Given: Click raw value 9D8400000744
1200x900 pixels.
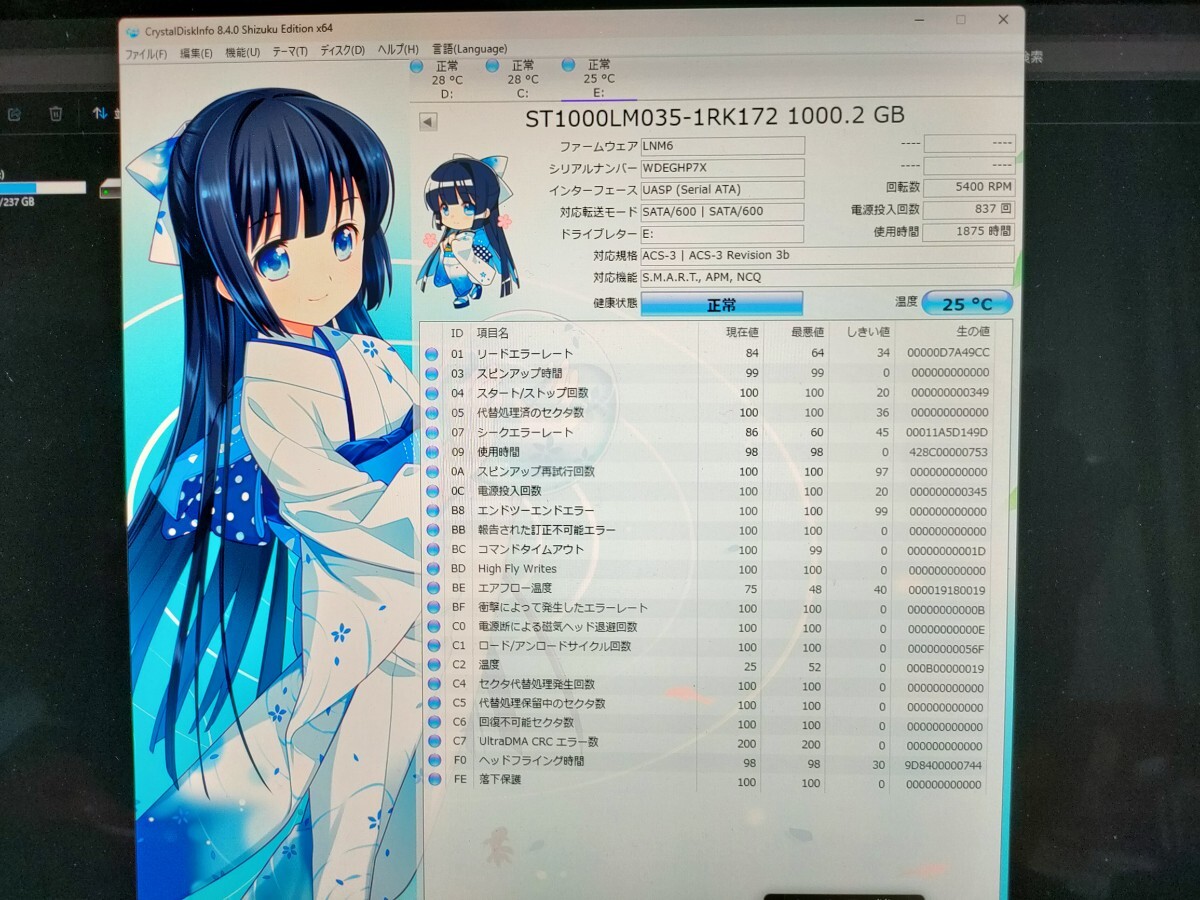Looking at the screenshot, I should pyautogui.click(x=945, y=765).
